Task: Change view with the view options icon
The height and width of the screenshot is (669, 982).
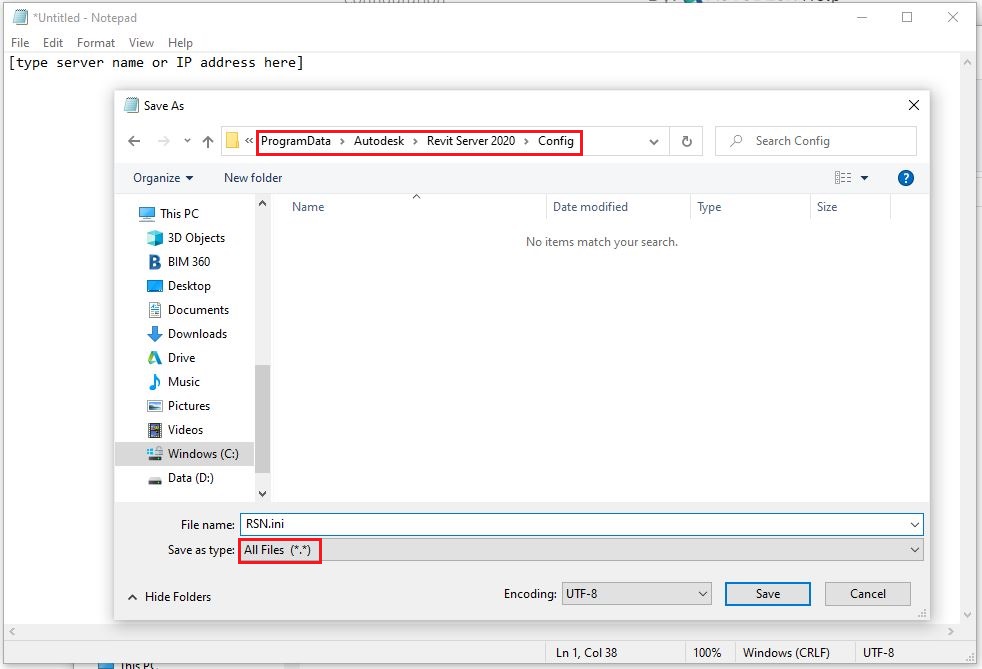Action: point(843,178)
